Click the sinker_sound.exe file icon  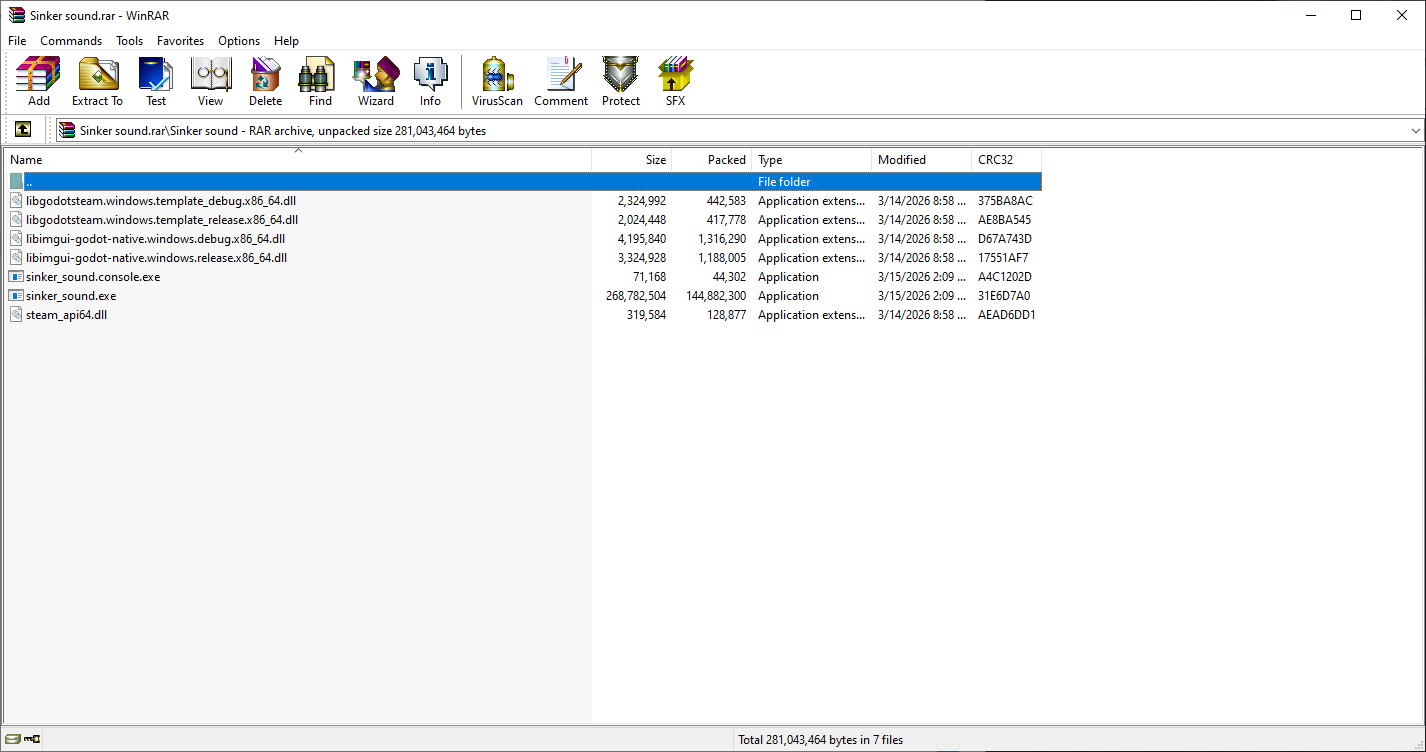click(x=16, y=296)
